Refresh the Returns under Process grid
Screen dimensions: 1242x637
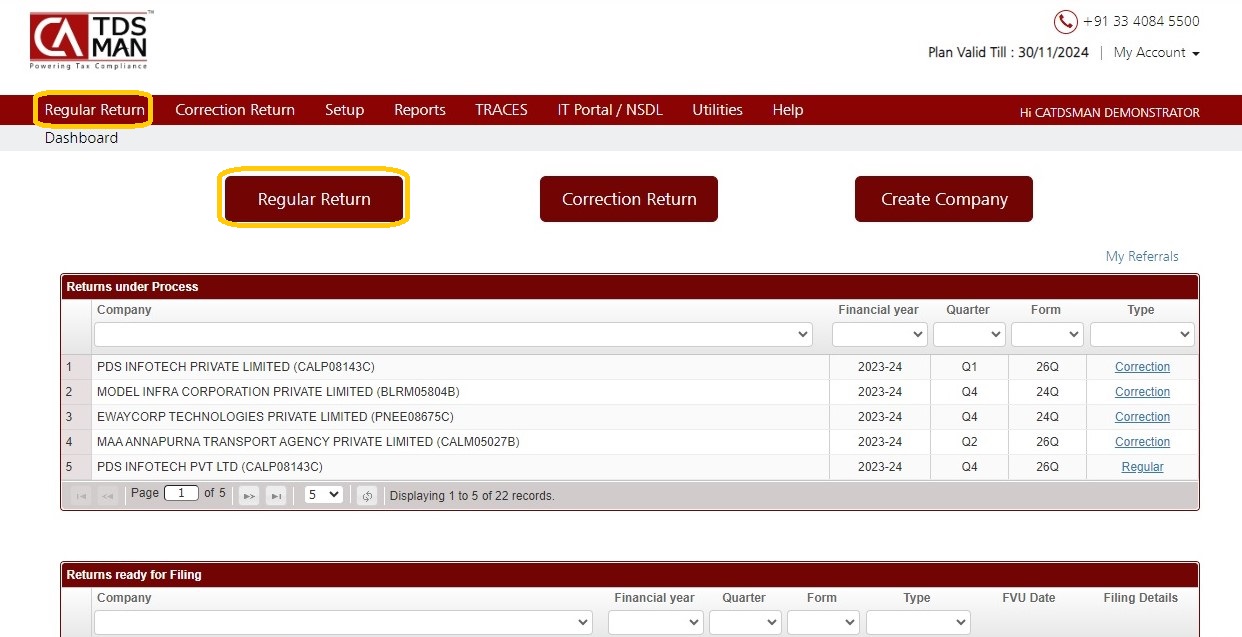point(367,495)
